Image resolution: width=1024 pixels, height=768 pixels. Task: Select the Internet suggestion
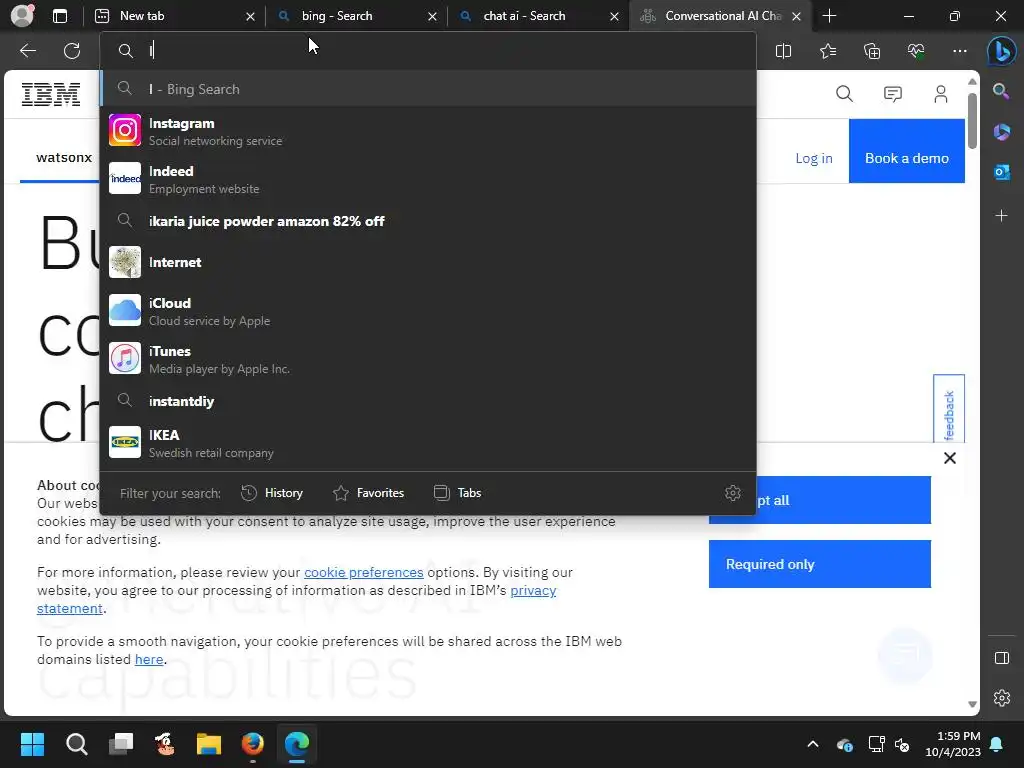428,263
